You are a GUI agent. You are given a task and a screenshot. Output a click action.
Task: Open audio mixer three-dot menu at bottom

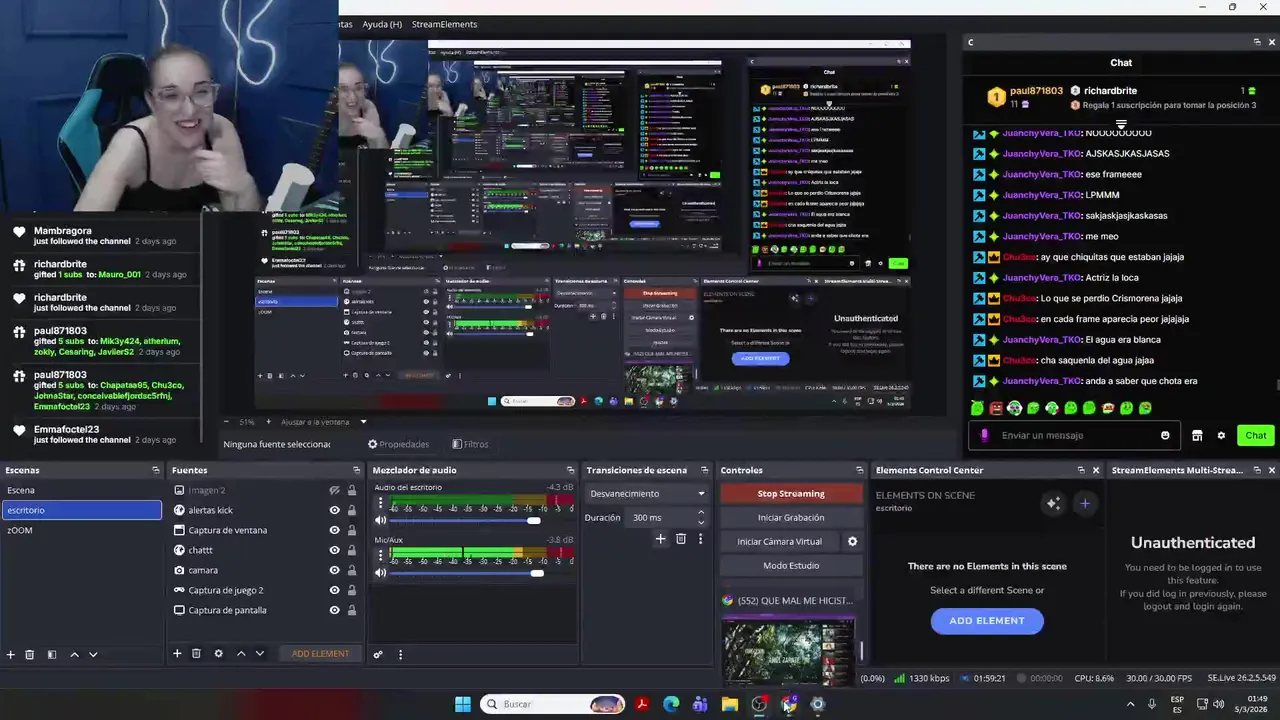tap(400, 655)
